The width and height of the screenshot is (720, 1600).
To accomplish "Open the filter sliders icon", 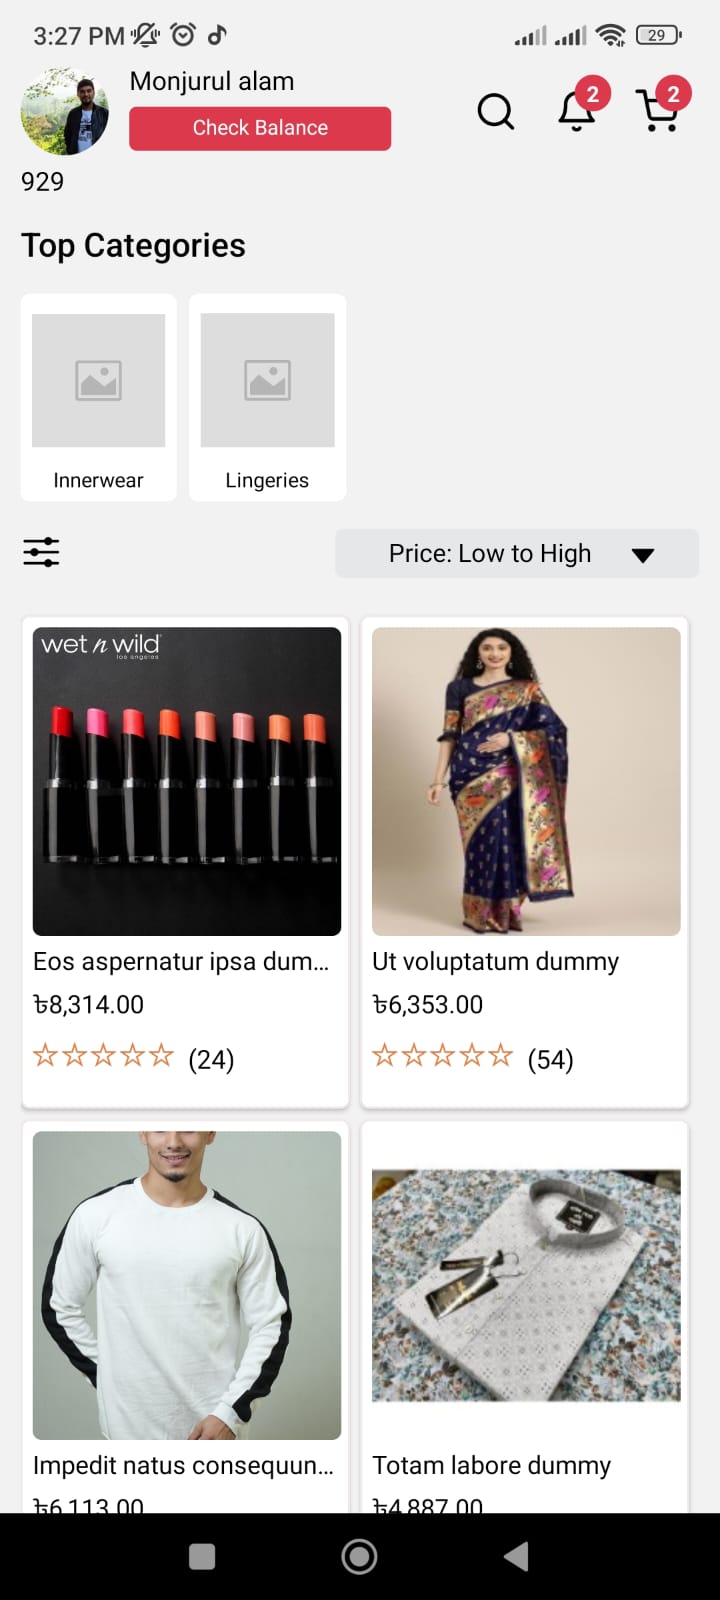I will point(41,552).
